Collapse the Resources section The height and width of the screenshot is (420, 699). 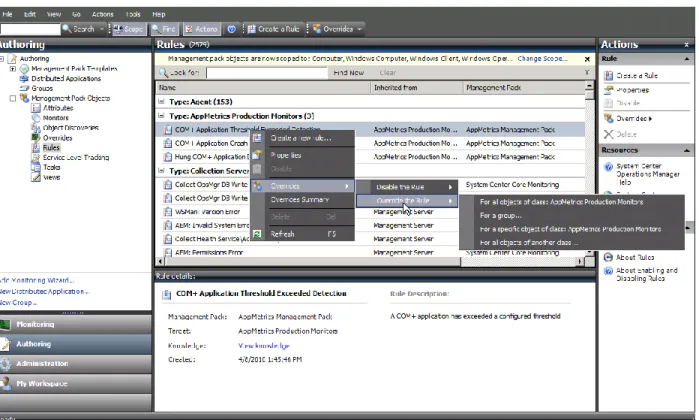click(x=687, y=151)
